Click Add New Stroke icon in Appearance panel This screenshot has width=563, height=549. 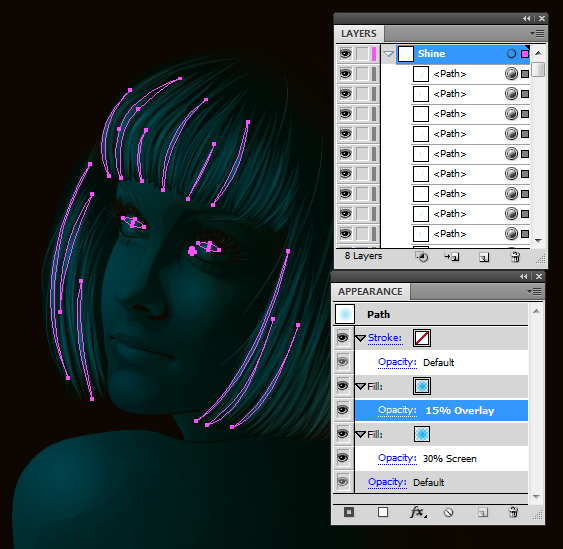coord(349,512)
